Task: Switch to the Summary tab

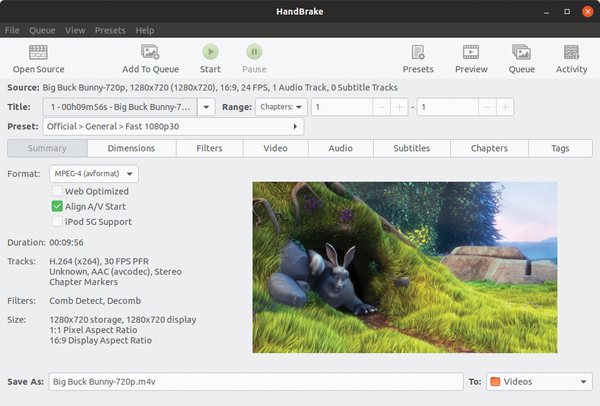Action: tap(47, 148)
